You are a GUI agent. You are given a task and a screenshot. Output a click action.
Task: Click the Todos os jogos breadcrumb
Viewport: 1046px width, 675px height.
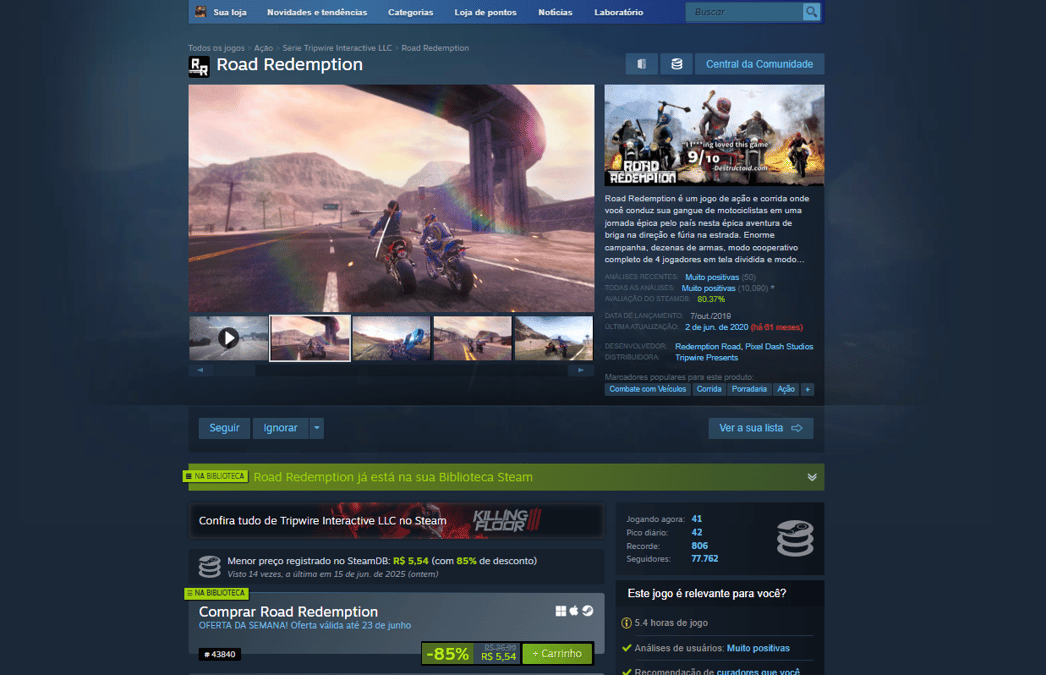click(x=216, y=48)
